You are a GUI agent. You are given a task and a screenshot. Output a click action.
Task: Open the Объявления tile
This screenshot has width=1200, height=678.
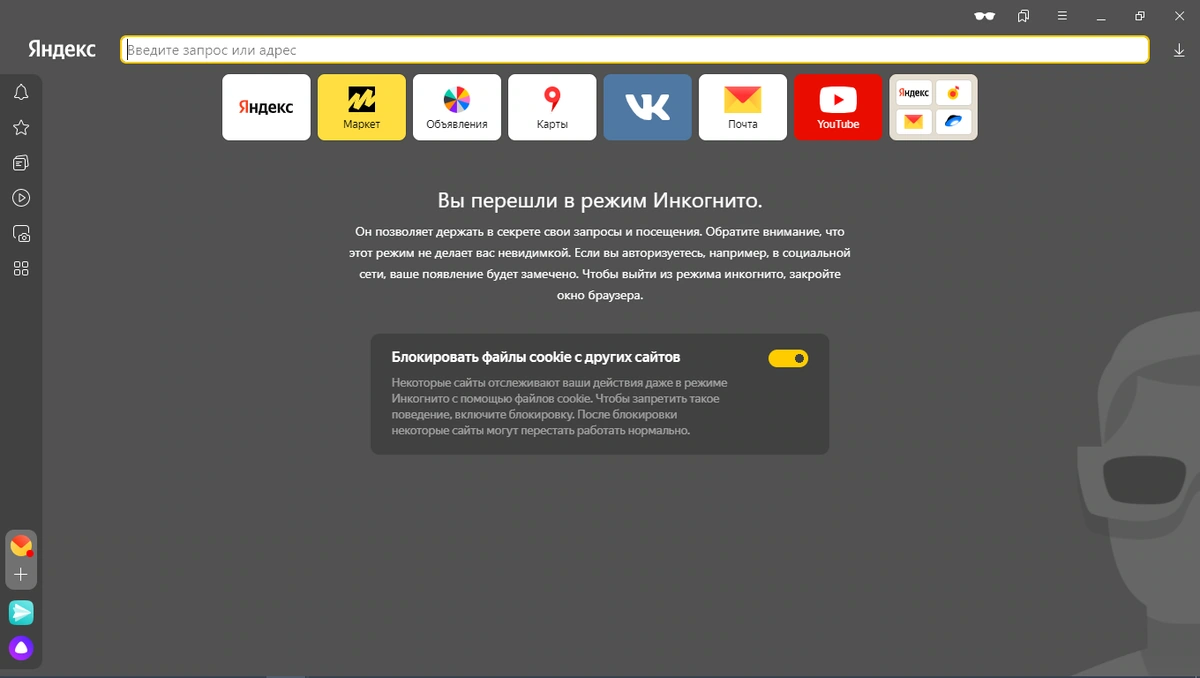tap(457, 107)
